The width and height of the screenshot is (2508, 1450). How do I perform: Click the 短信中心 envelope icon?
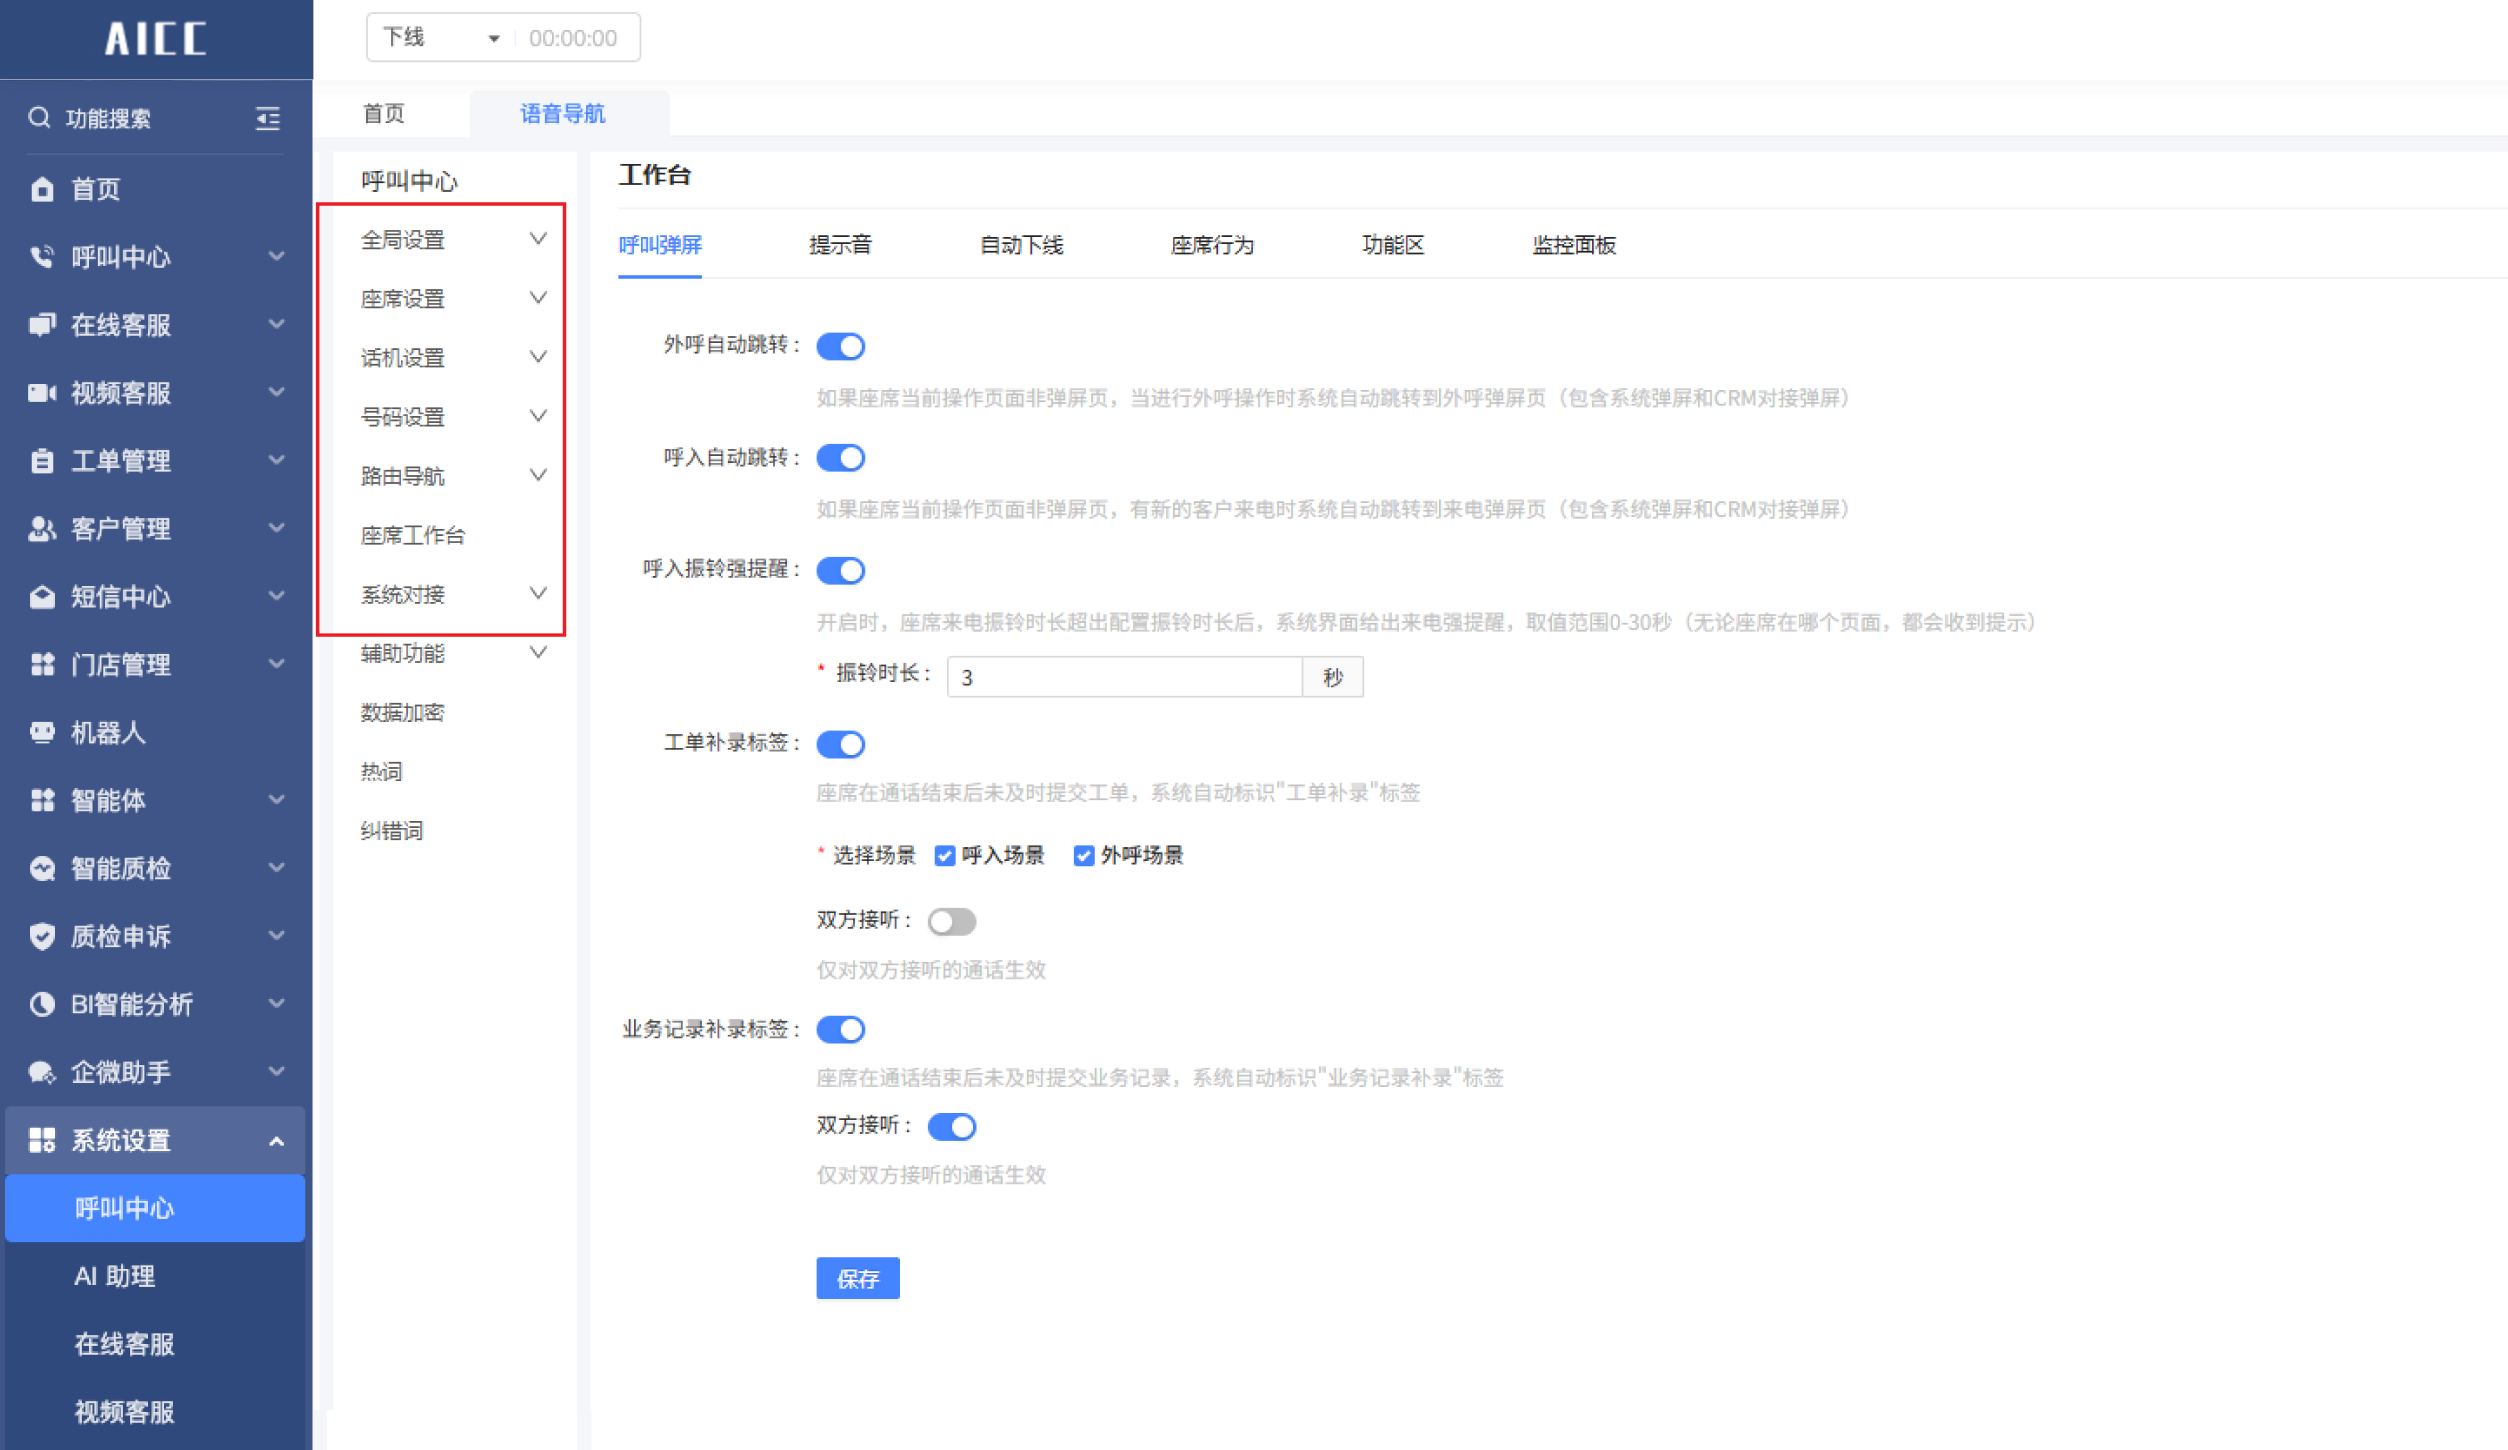coord(42,597)
